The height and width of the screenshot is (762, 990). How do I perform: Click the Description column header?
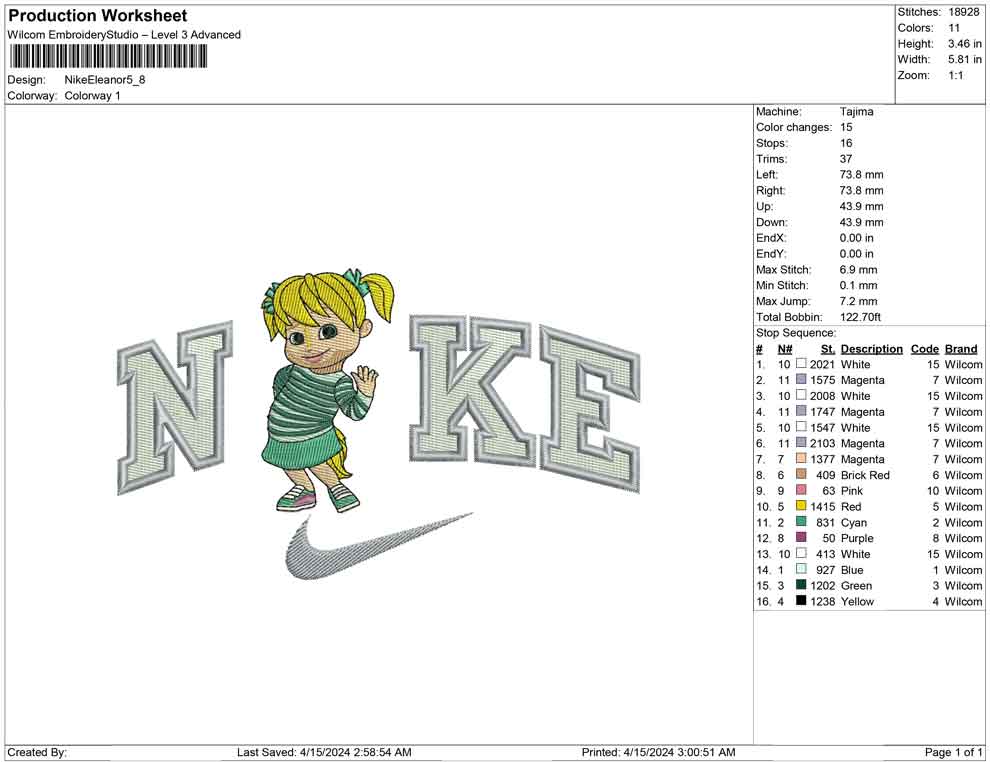tap(871, 349)
